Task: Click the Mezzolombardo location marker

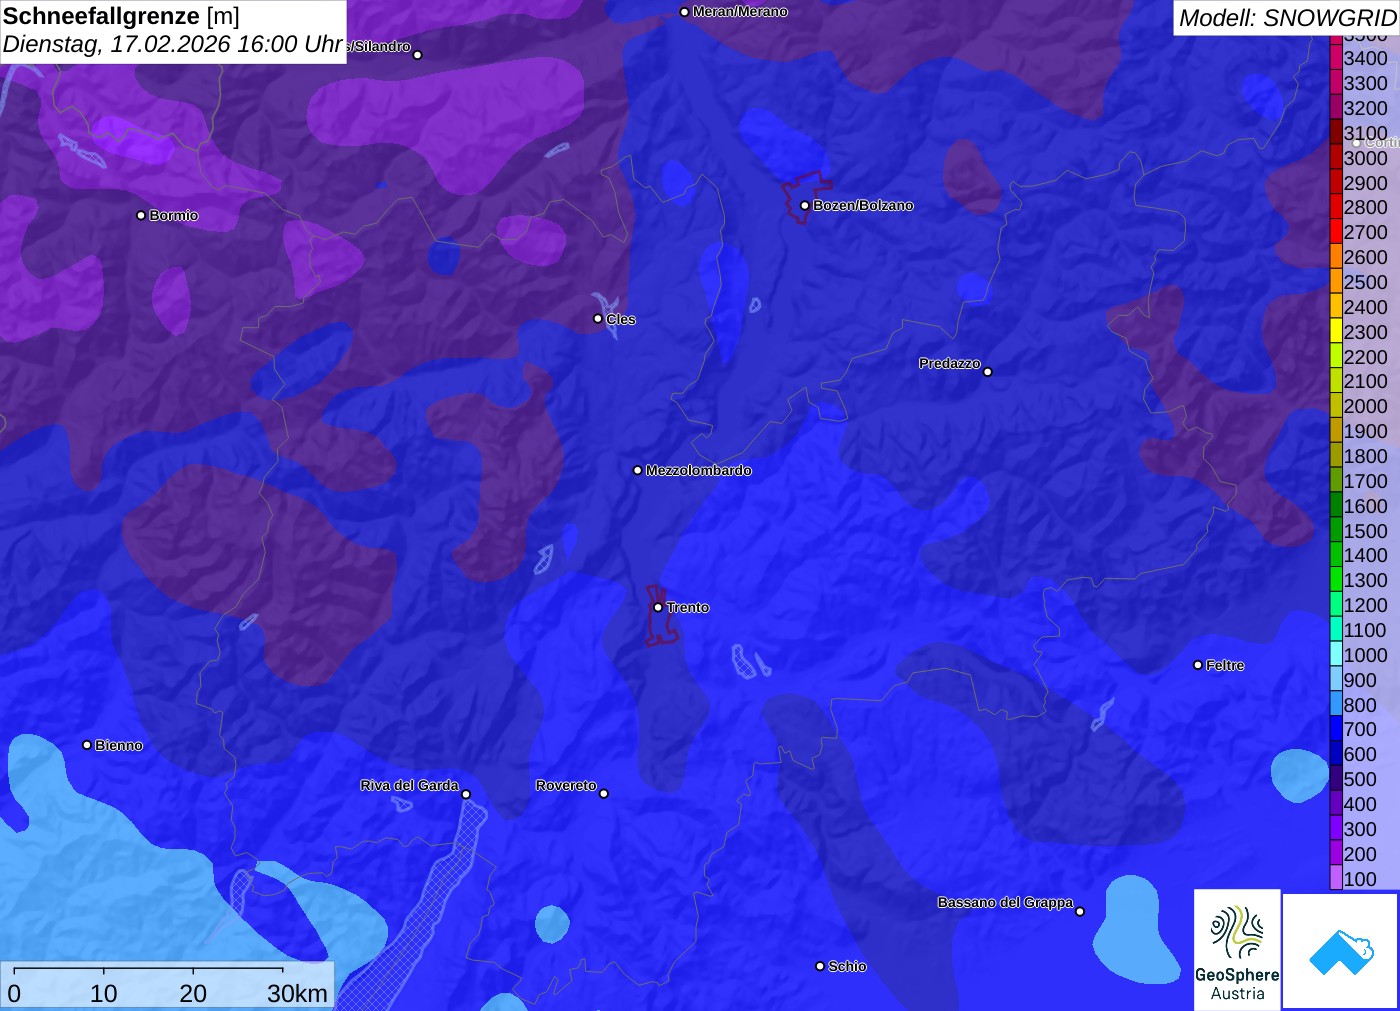Action: tap(638, 470)
